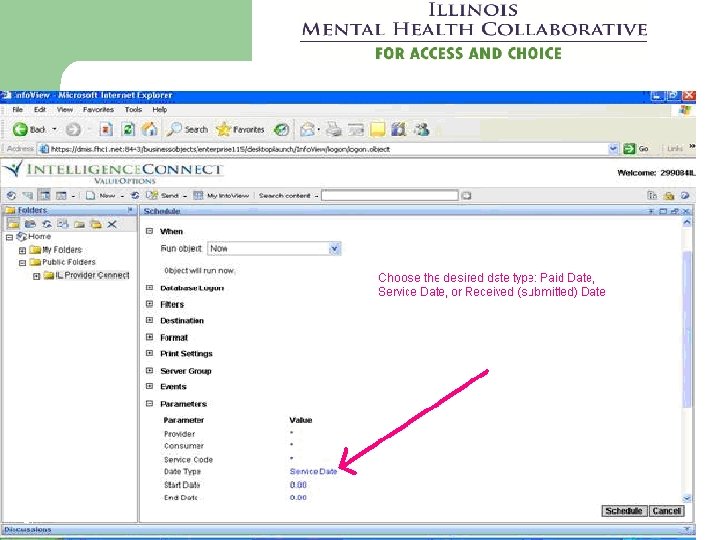The image size is (720, 540).
Task: Click the IE Forward arrow button
Action: point(73,130)
